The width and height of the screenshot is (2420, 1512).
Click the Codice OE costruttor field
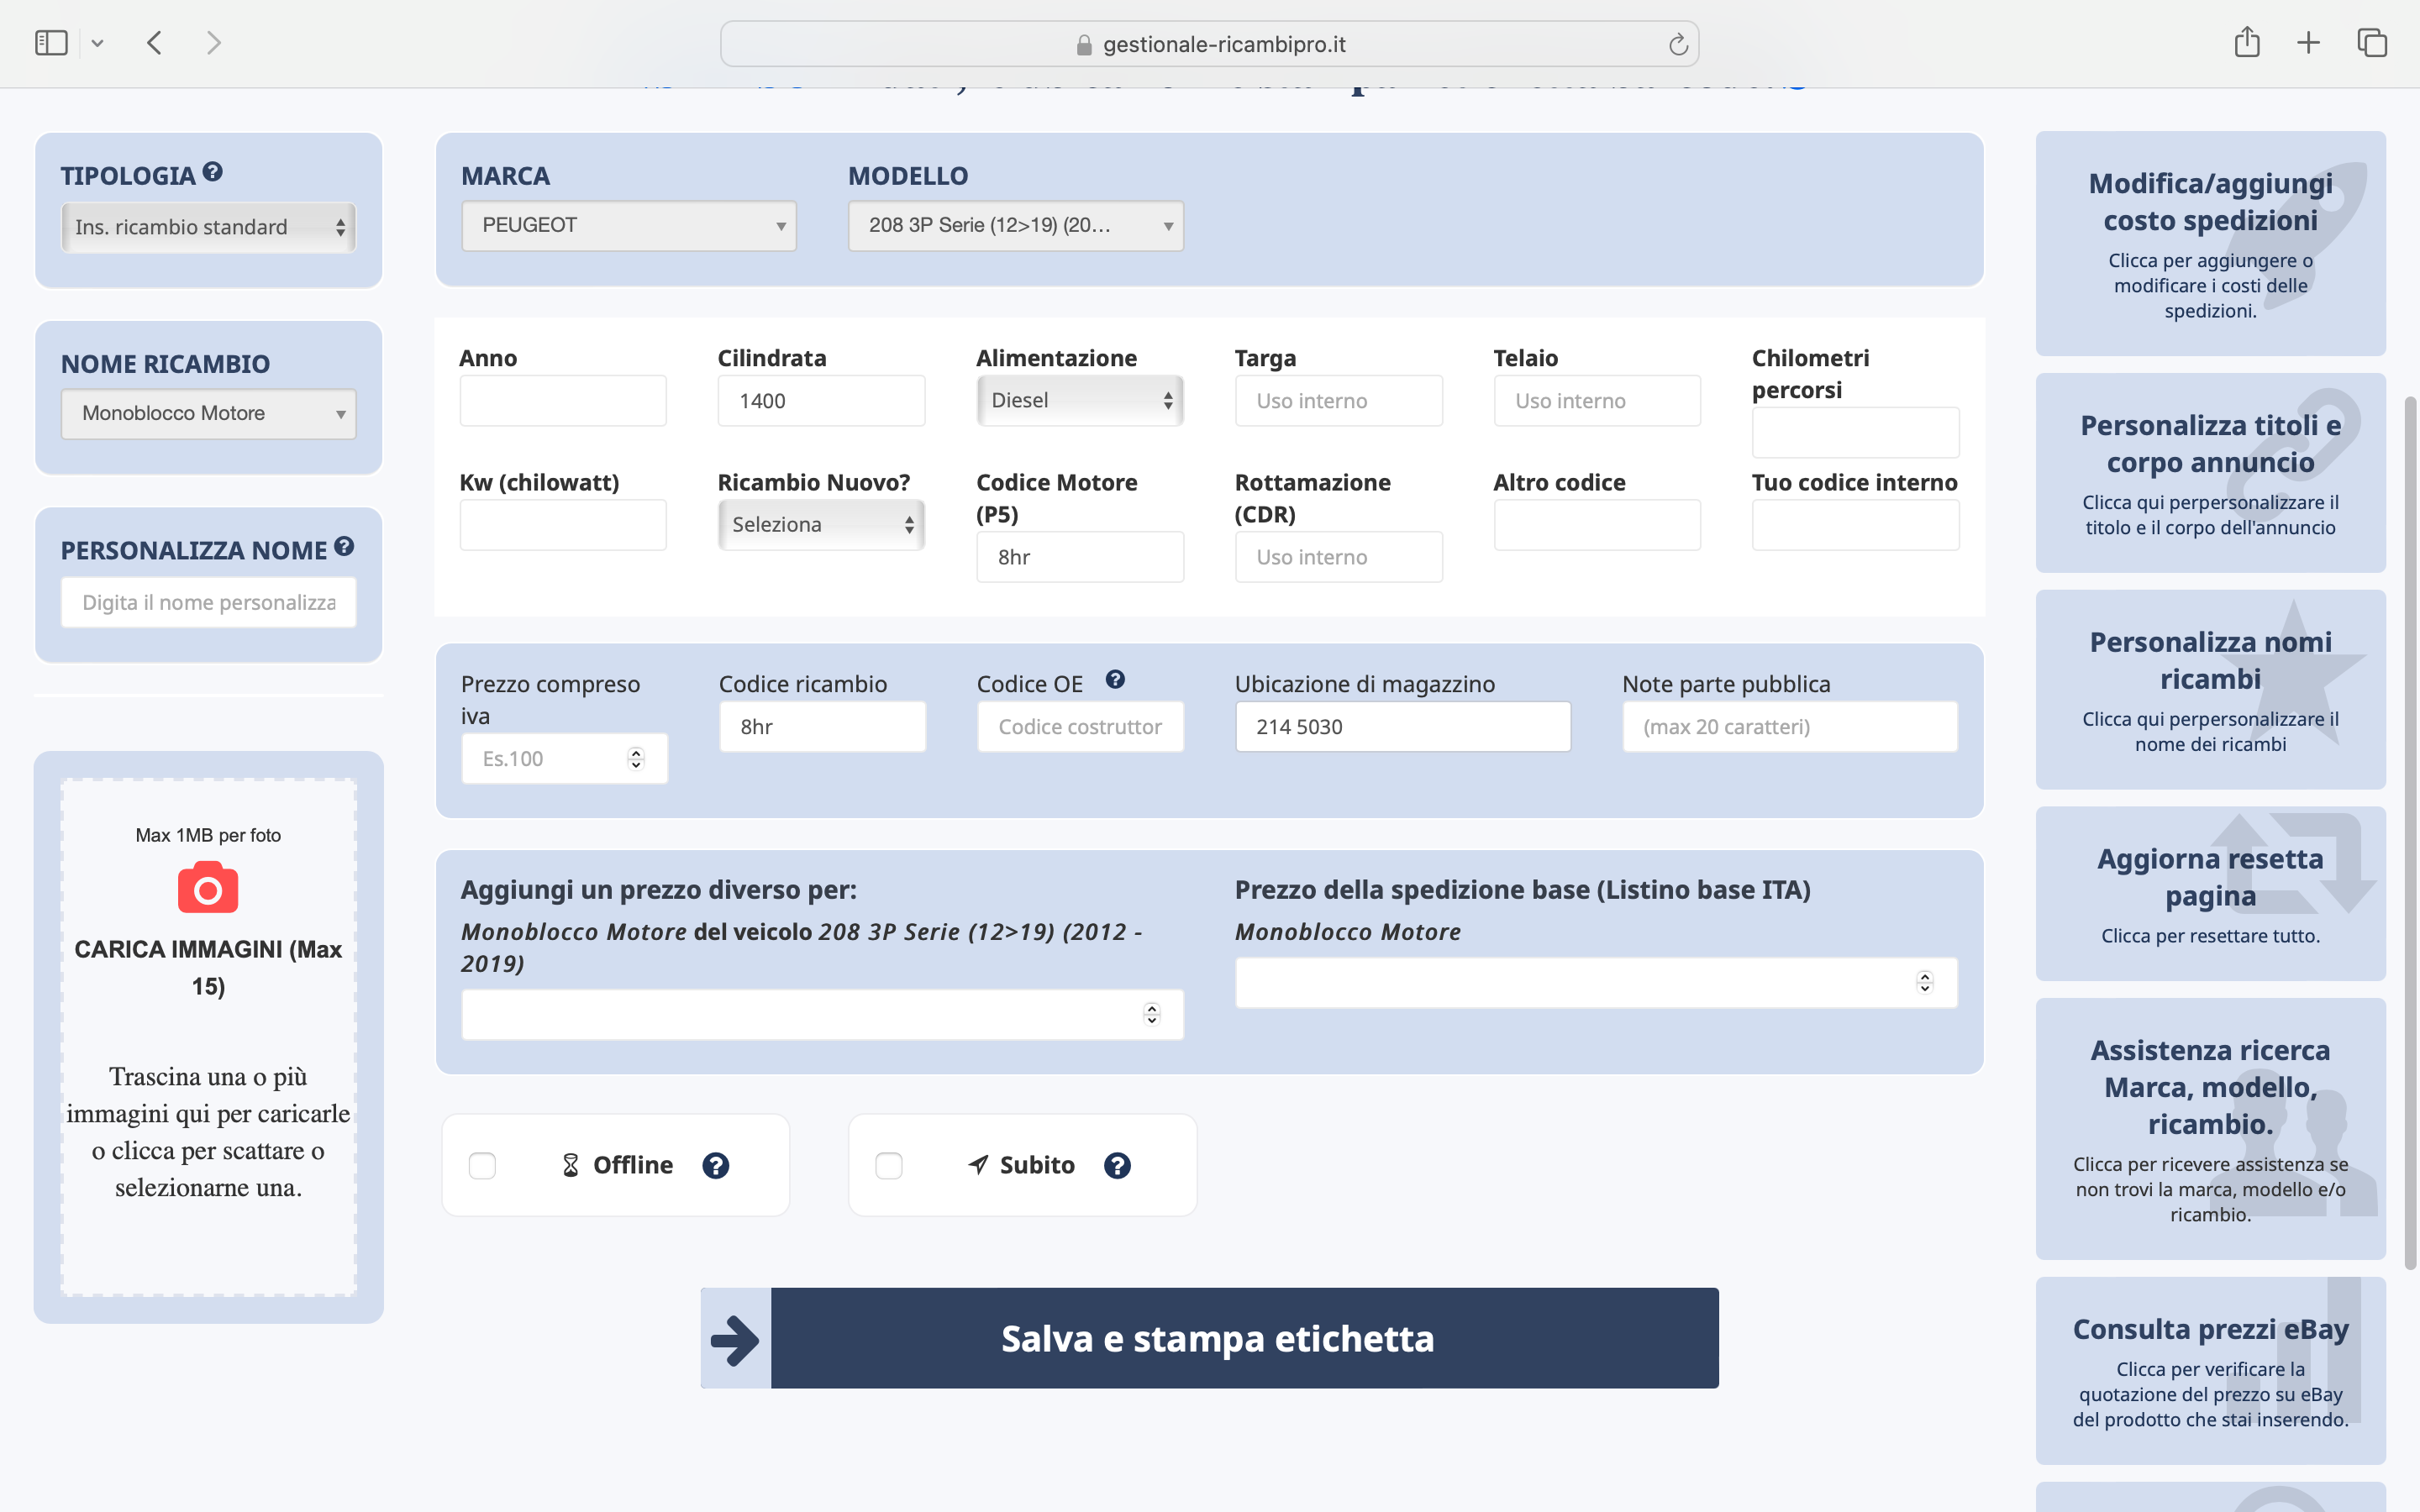pyautogui.click(x=1080, y=727)
